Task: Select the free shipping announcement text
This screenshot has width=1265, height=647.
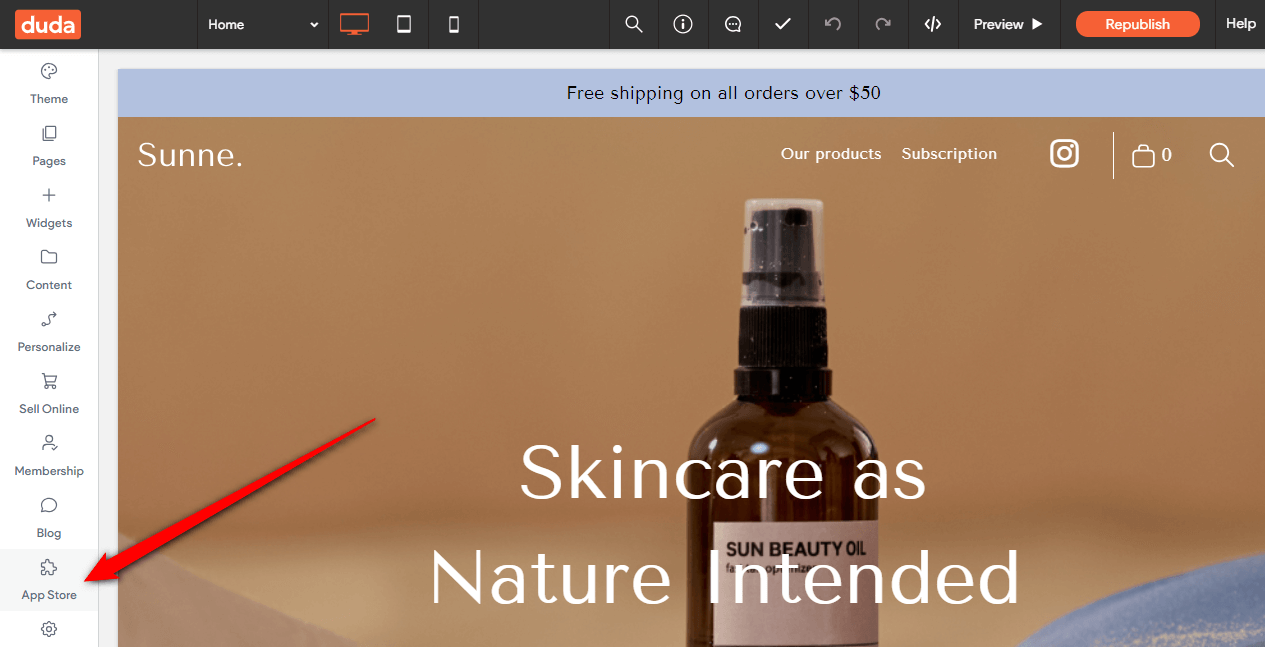Action: (723, 93)
